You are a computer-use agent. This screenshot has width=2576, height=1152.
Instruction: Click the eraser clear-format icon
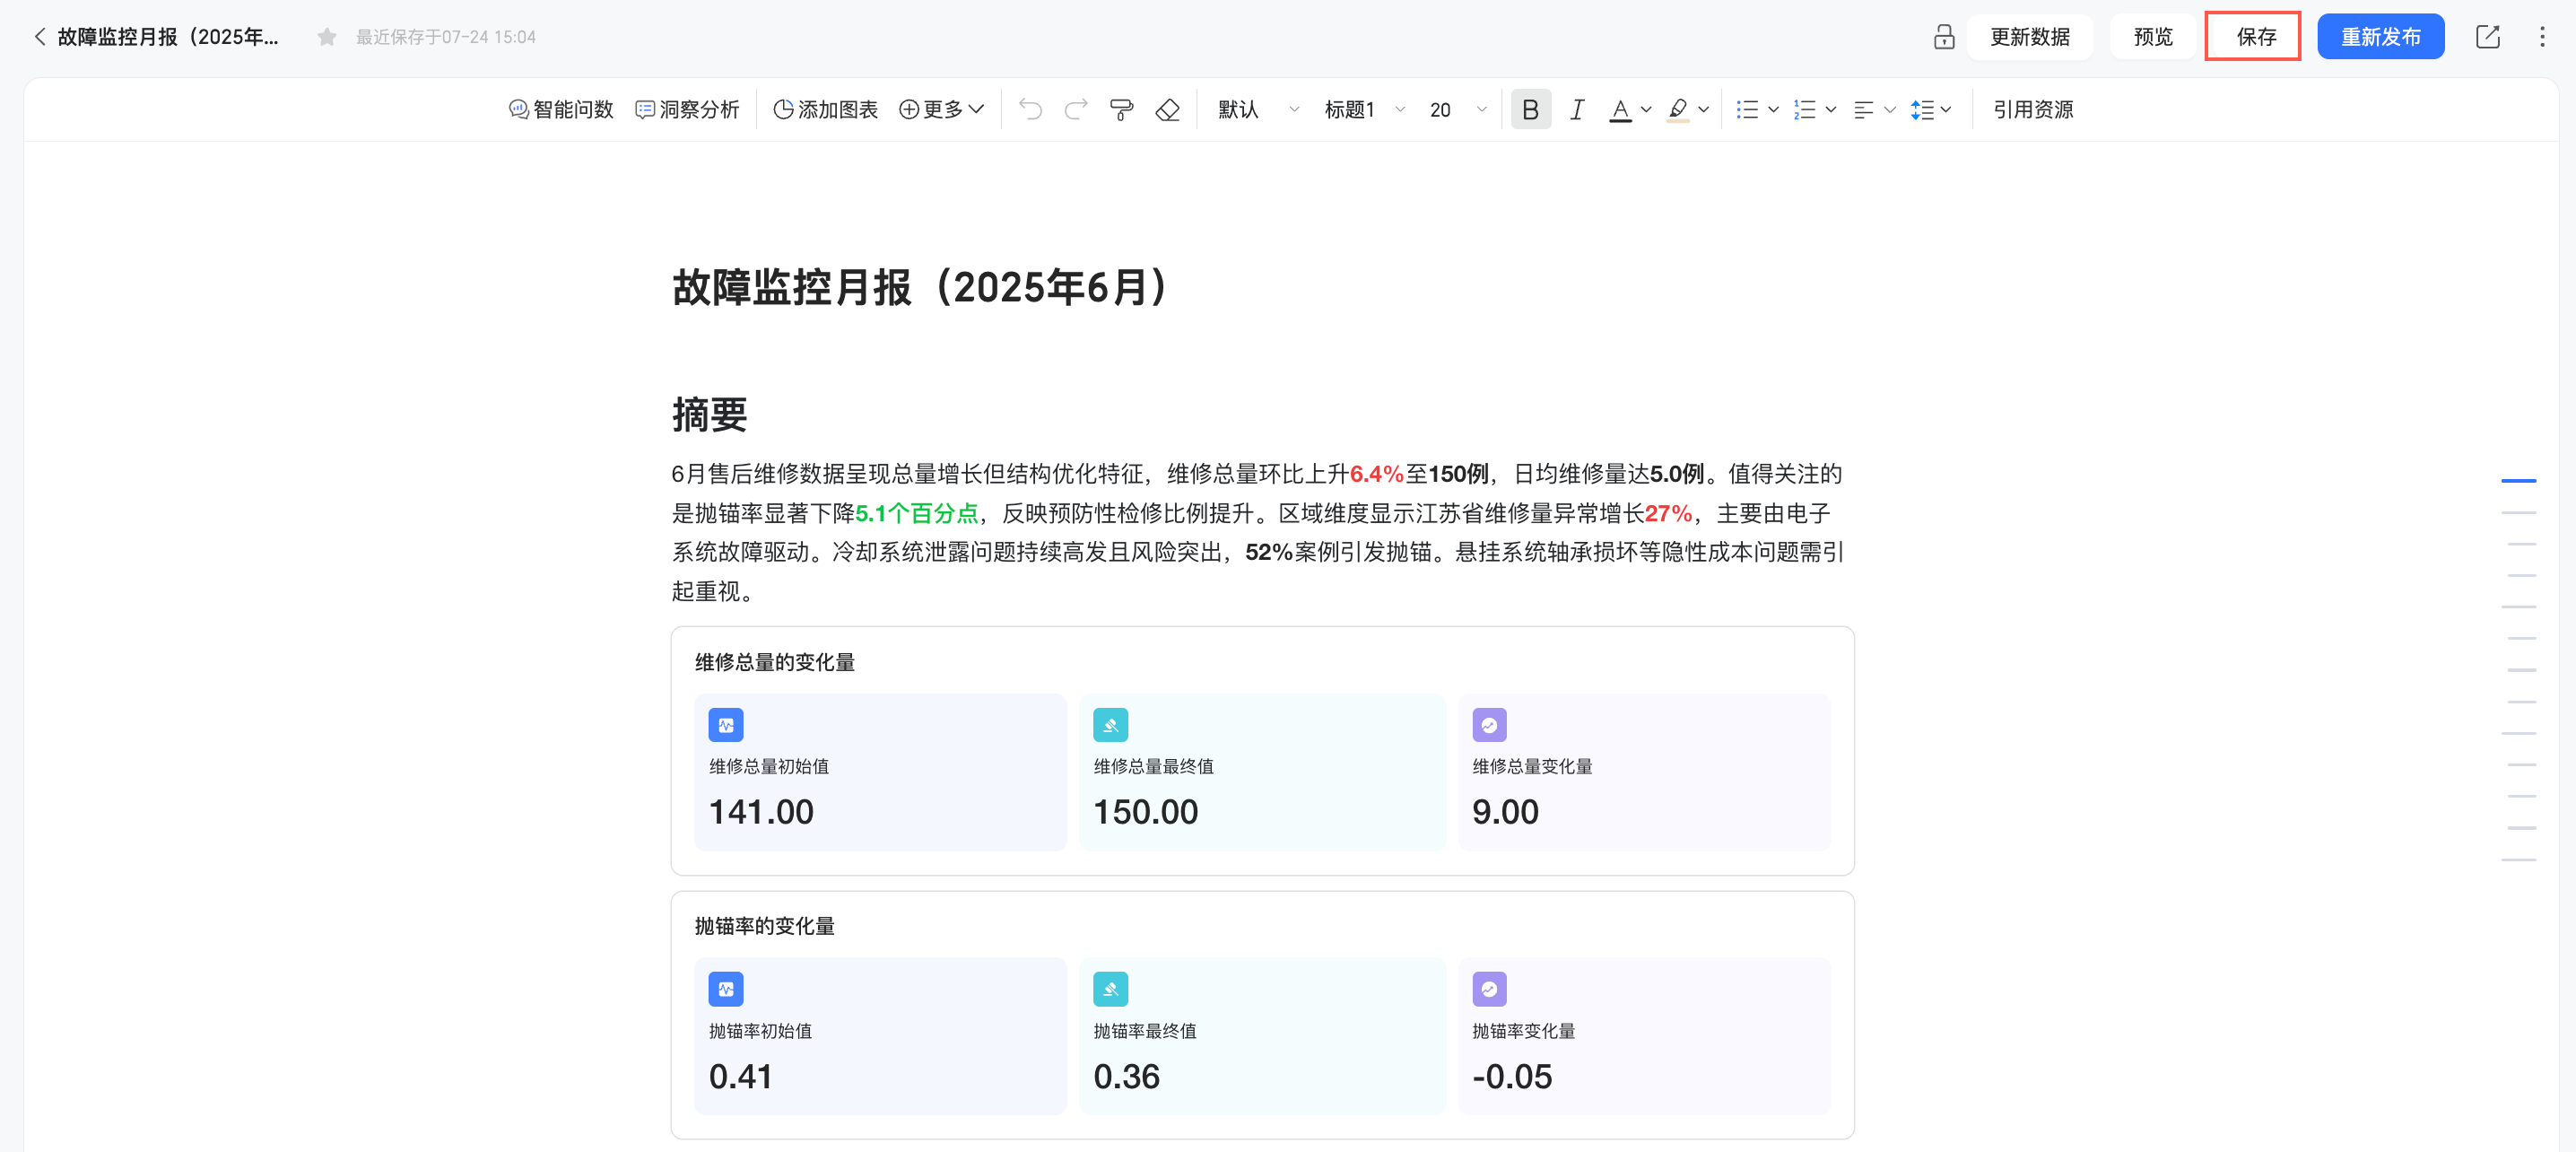pos(1167,109)
